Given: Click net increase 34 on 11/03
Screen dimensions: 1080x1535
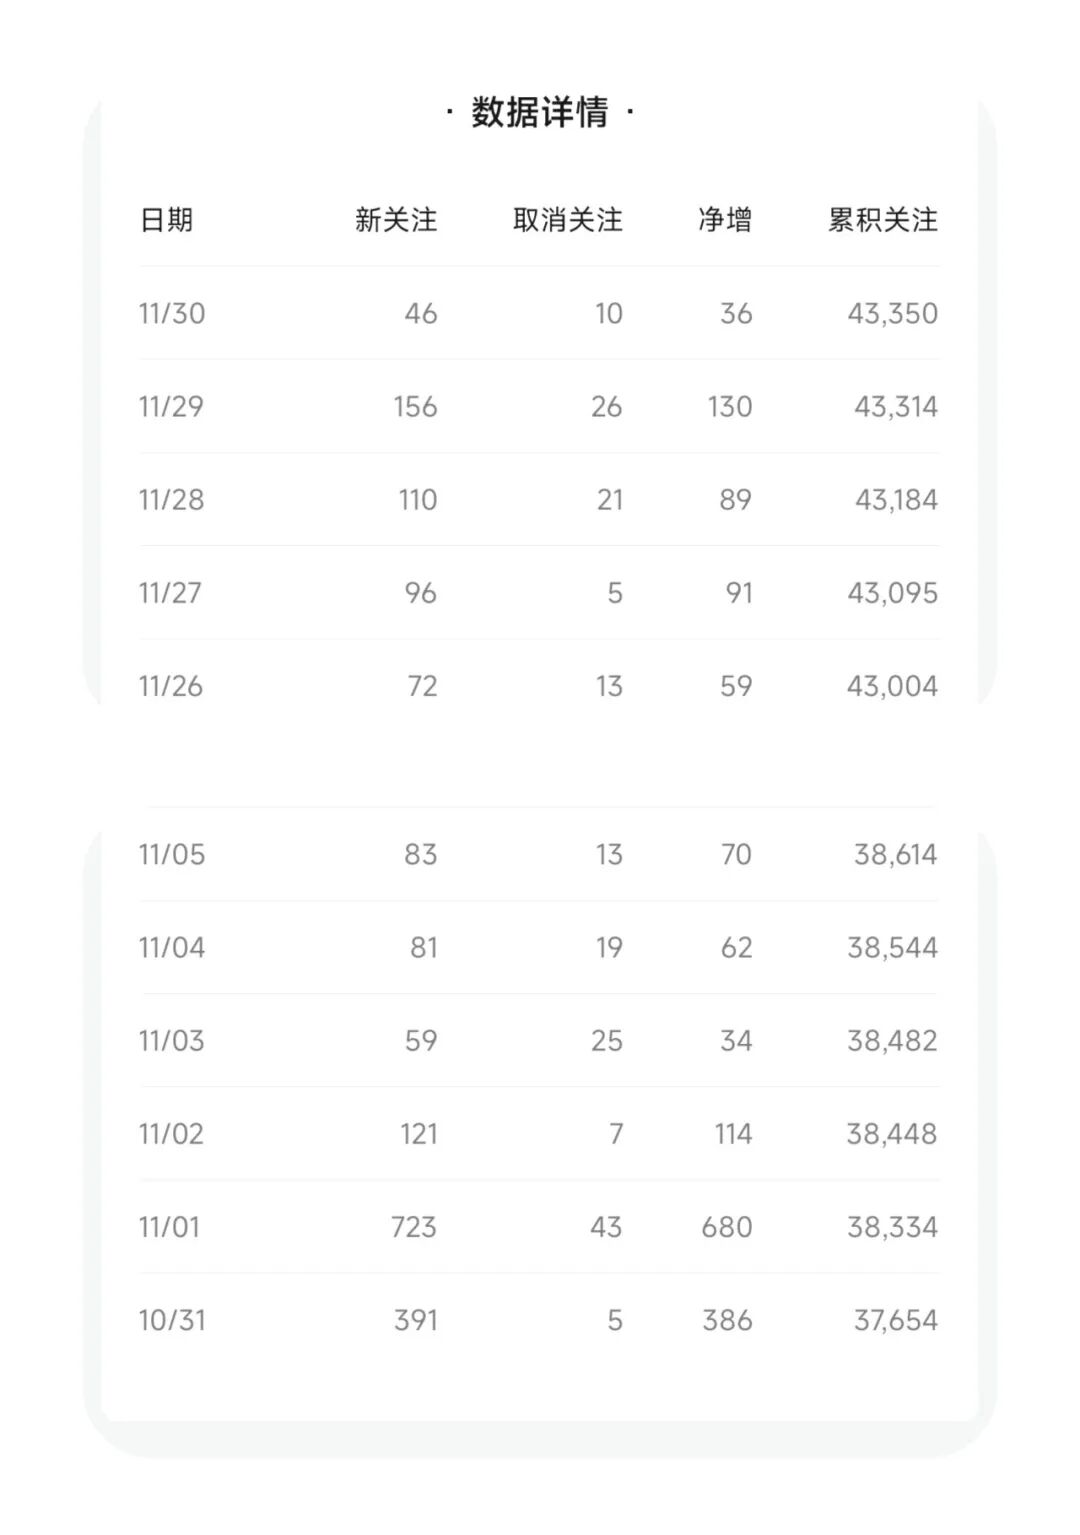Looking at the screenshot, I should (x=736, y=1040).
